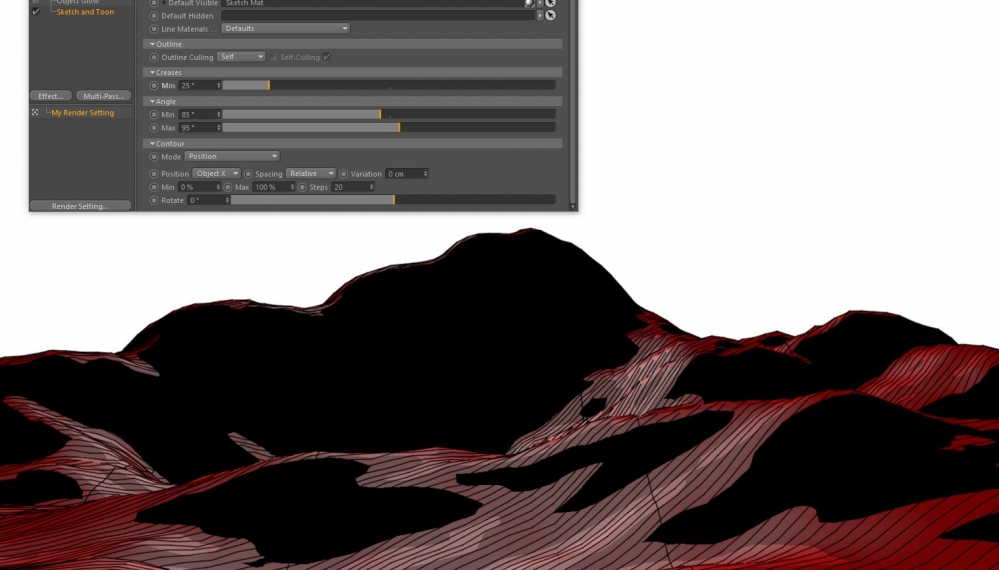Collapse the Angle section header
The width and height of the screenshot is (999, 570).
pos(153,102)
